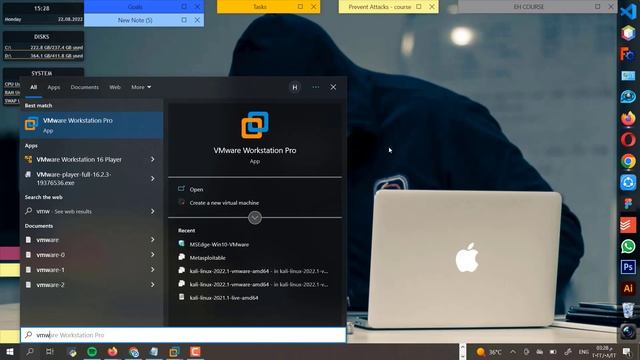Expand the actions list with circle chevron

(255, 218)
